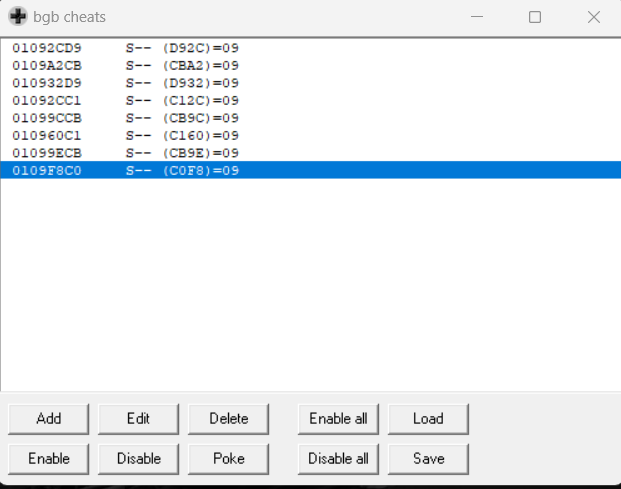Click the Add button

[x=48, y=418]
